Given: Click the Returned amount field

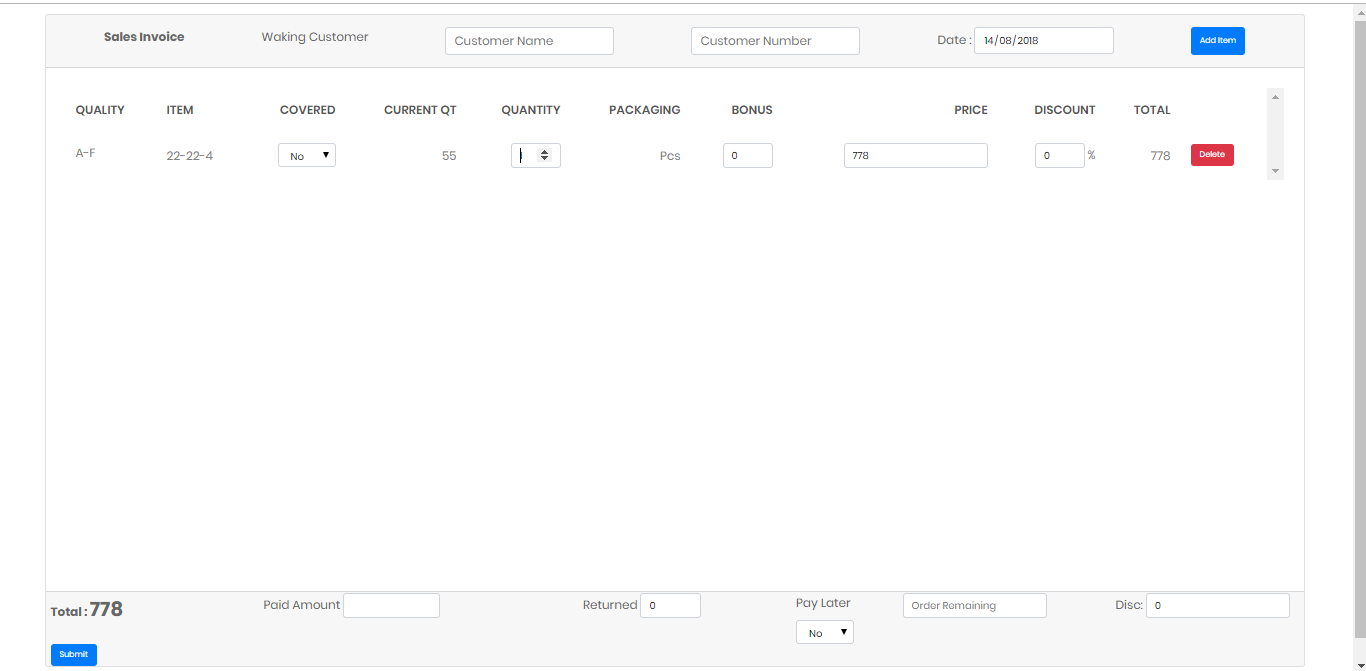Looking at the screenshot, I should click(x=670, y=605).
